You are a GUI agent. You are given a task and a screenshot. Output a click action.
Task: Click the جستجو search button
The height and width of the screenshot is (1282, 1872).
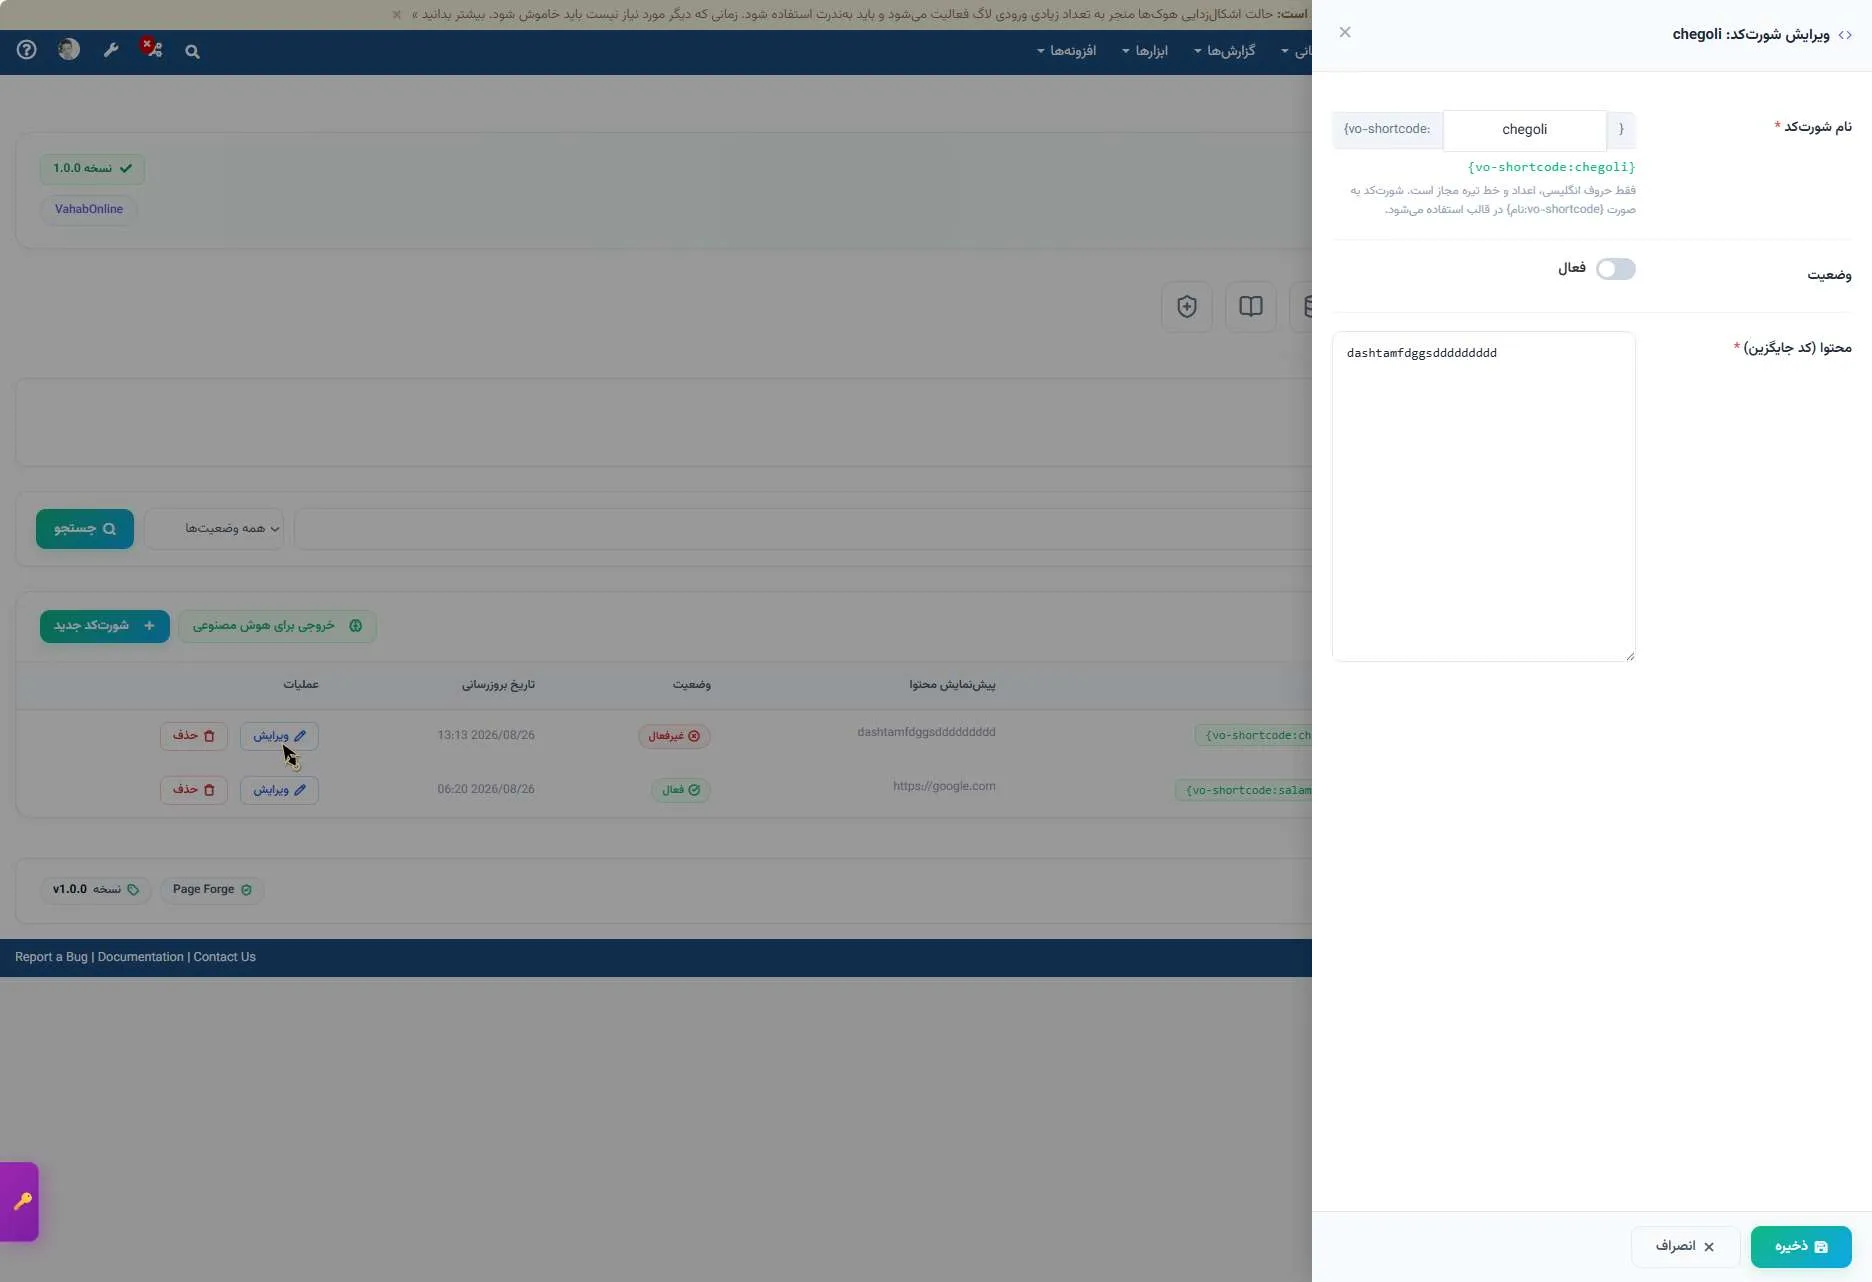point(85,529)
